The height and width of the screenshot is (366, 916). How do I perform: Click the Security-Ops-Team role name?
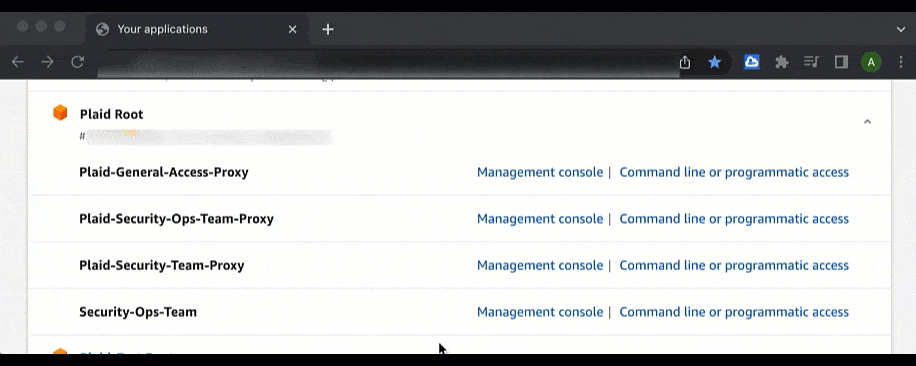(138, 312)
